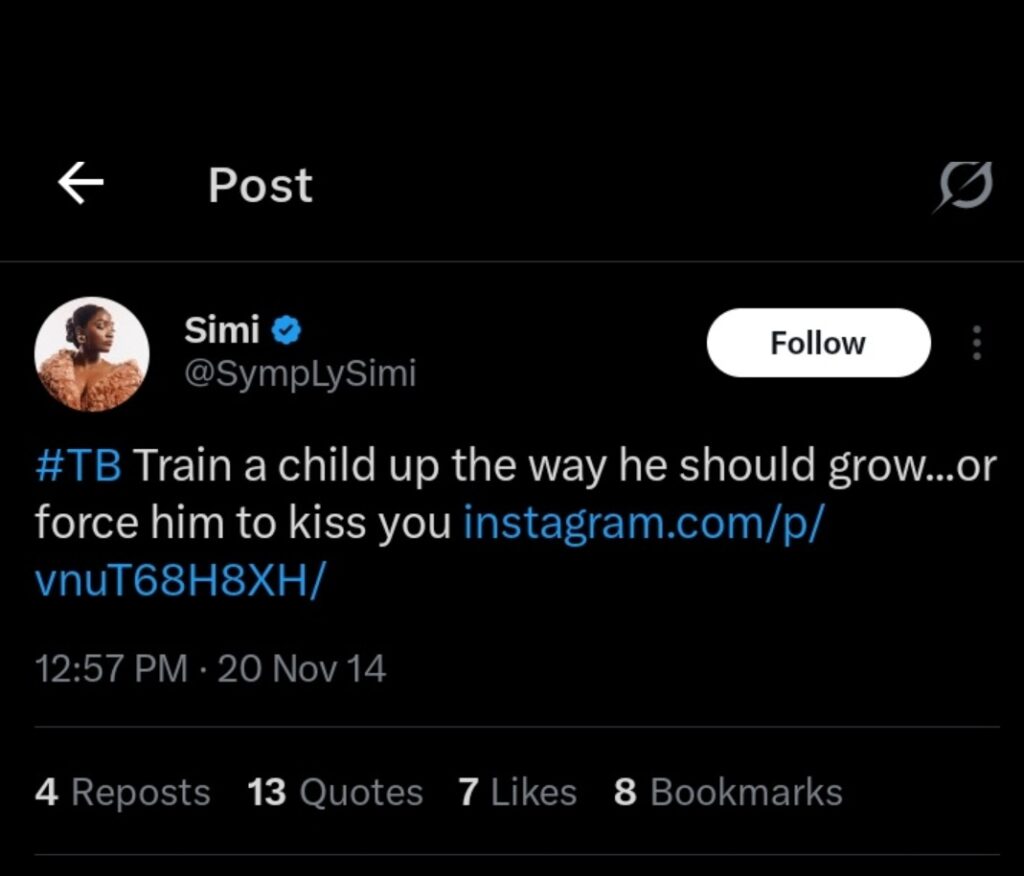
Task: View the 4 Reposts list
Action: coord(122,792)
